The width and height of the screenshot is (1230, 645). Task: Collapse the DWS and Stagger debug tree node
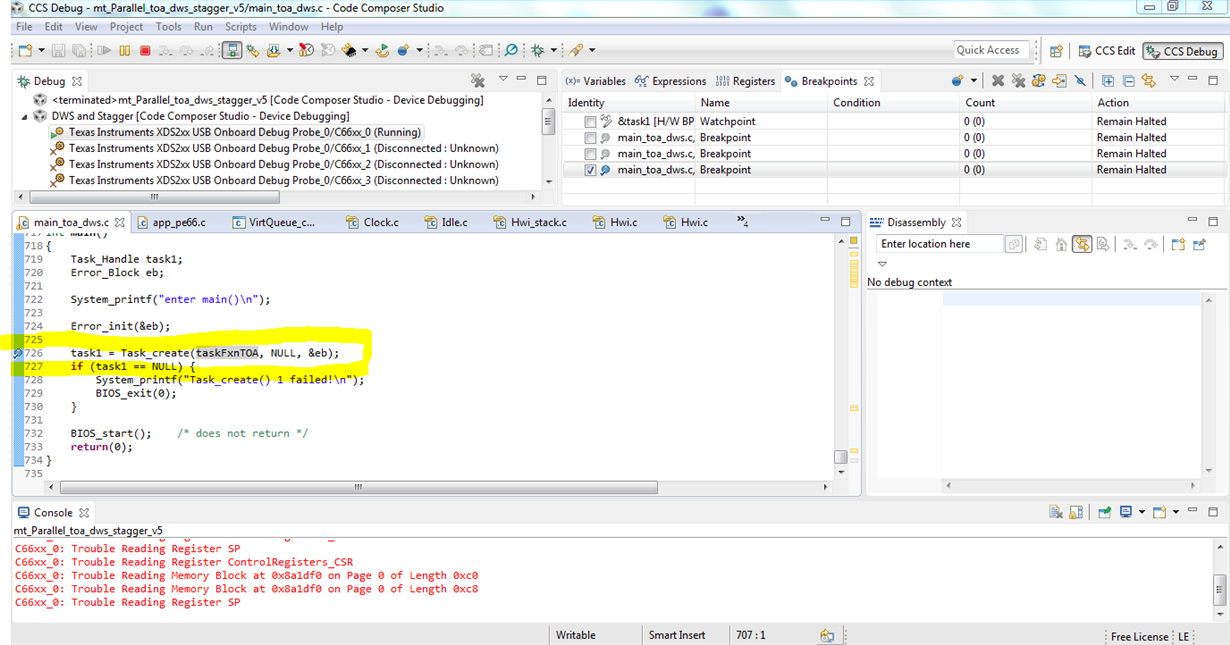click(x=26, y=116)
